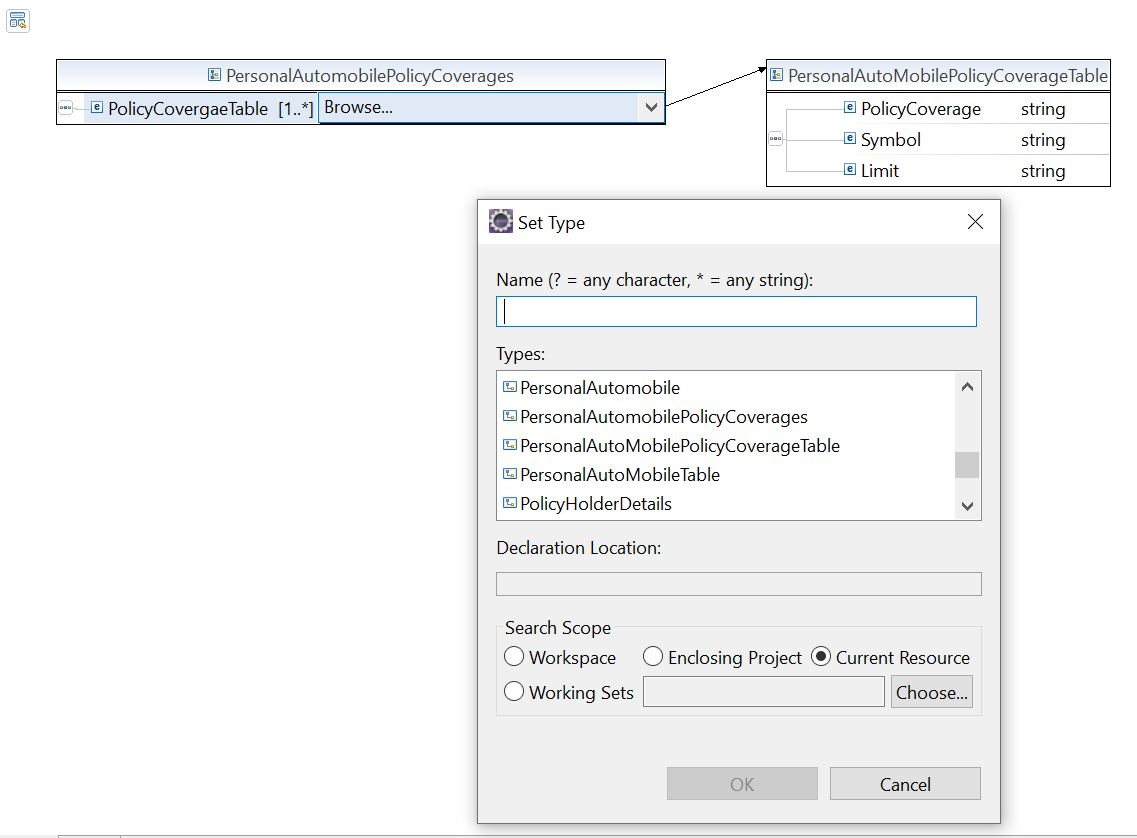Select the Current Resource search scope
This screenshot has width=1137, height=838.
point(821,657)
